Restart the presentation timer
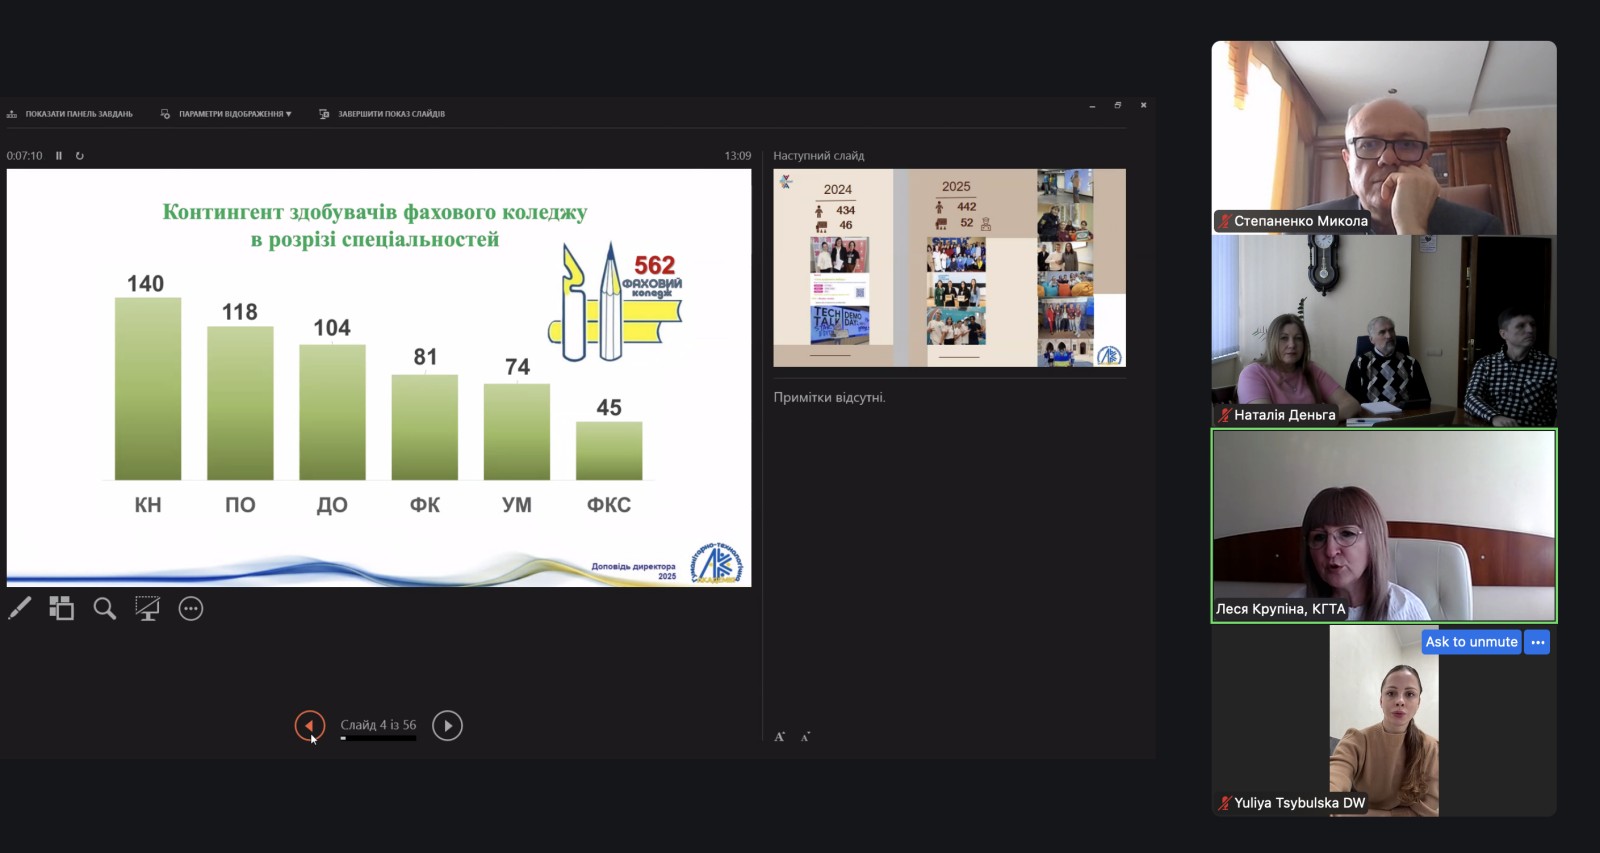Viewport: 1600px width, 853px height. pyautogui.click(x=80, y=156)
